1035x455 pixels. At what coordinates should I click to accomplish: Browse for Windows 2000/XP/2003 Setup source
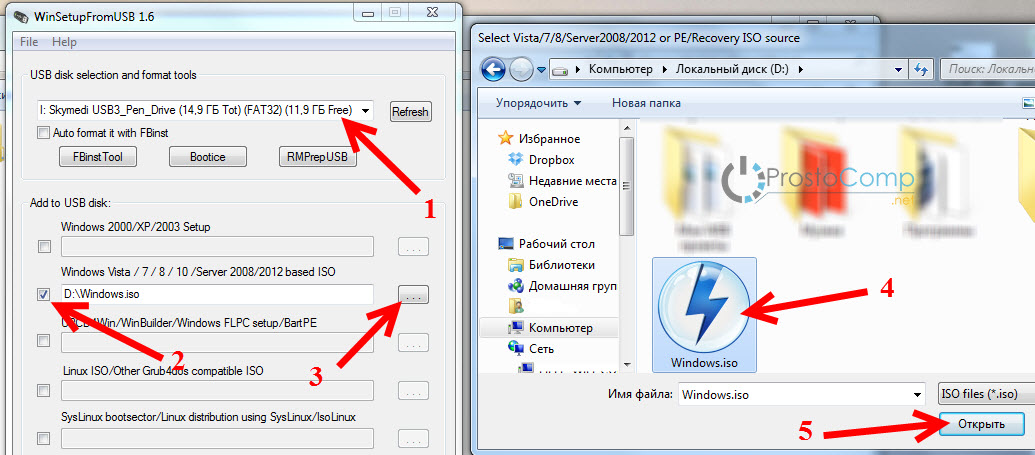pos(413,246)
